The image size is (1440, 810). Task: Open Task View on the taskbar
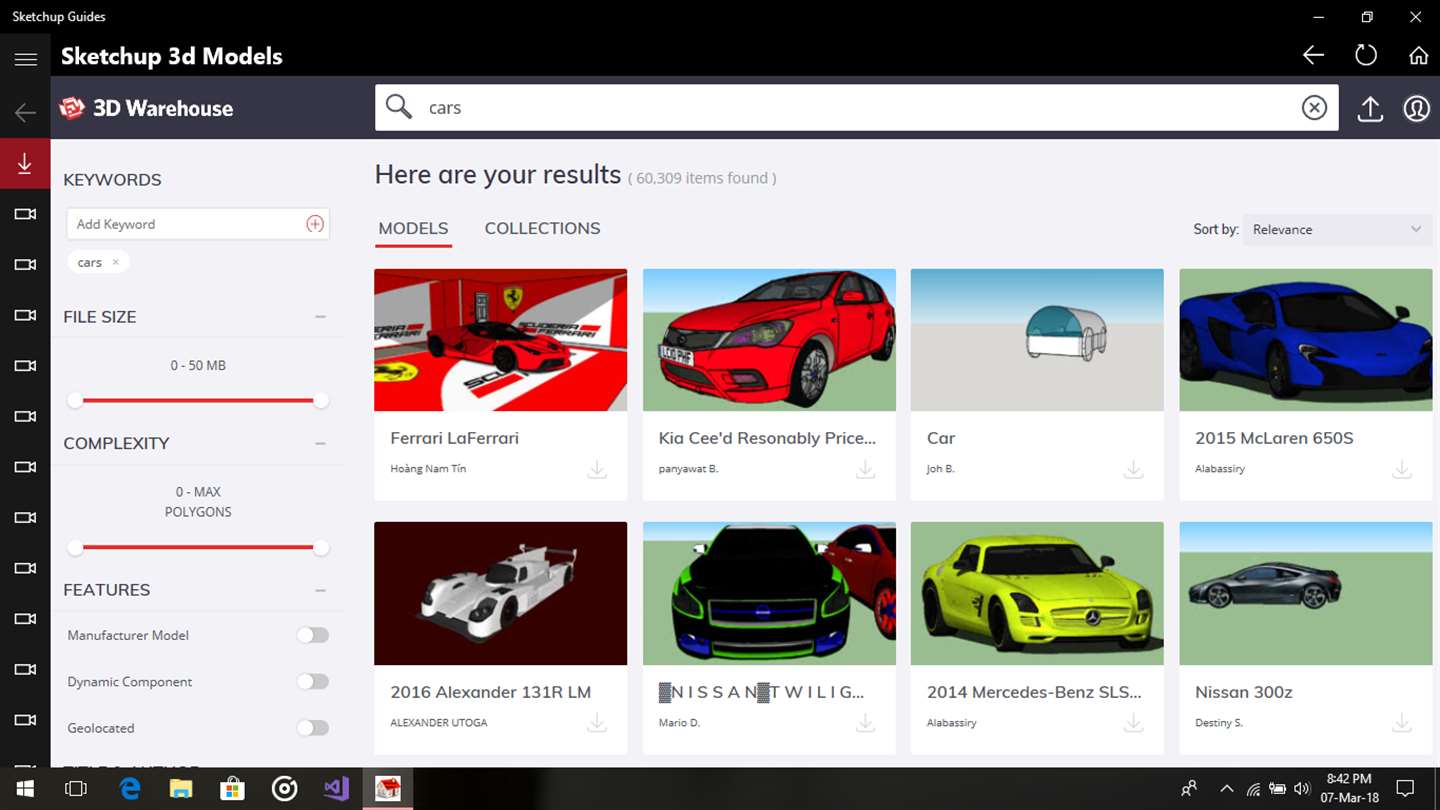(76, 789)
